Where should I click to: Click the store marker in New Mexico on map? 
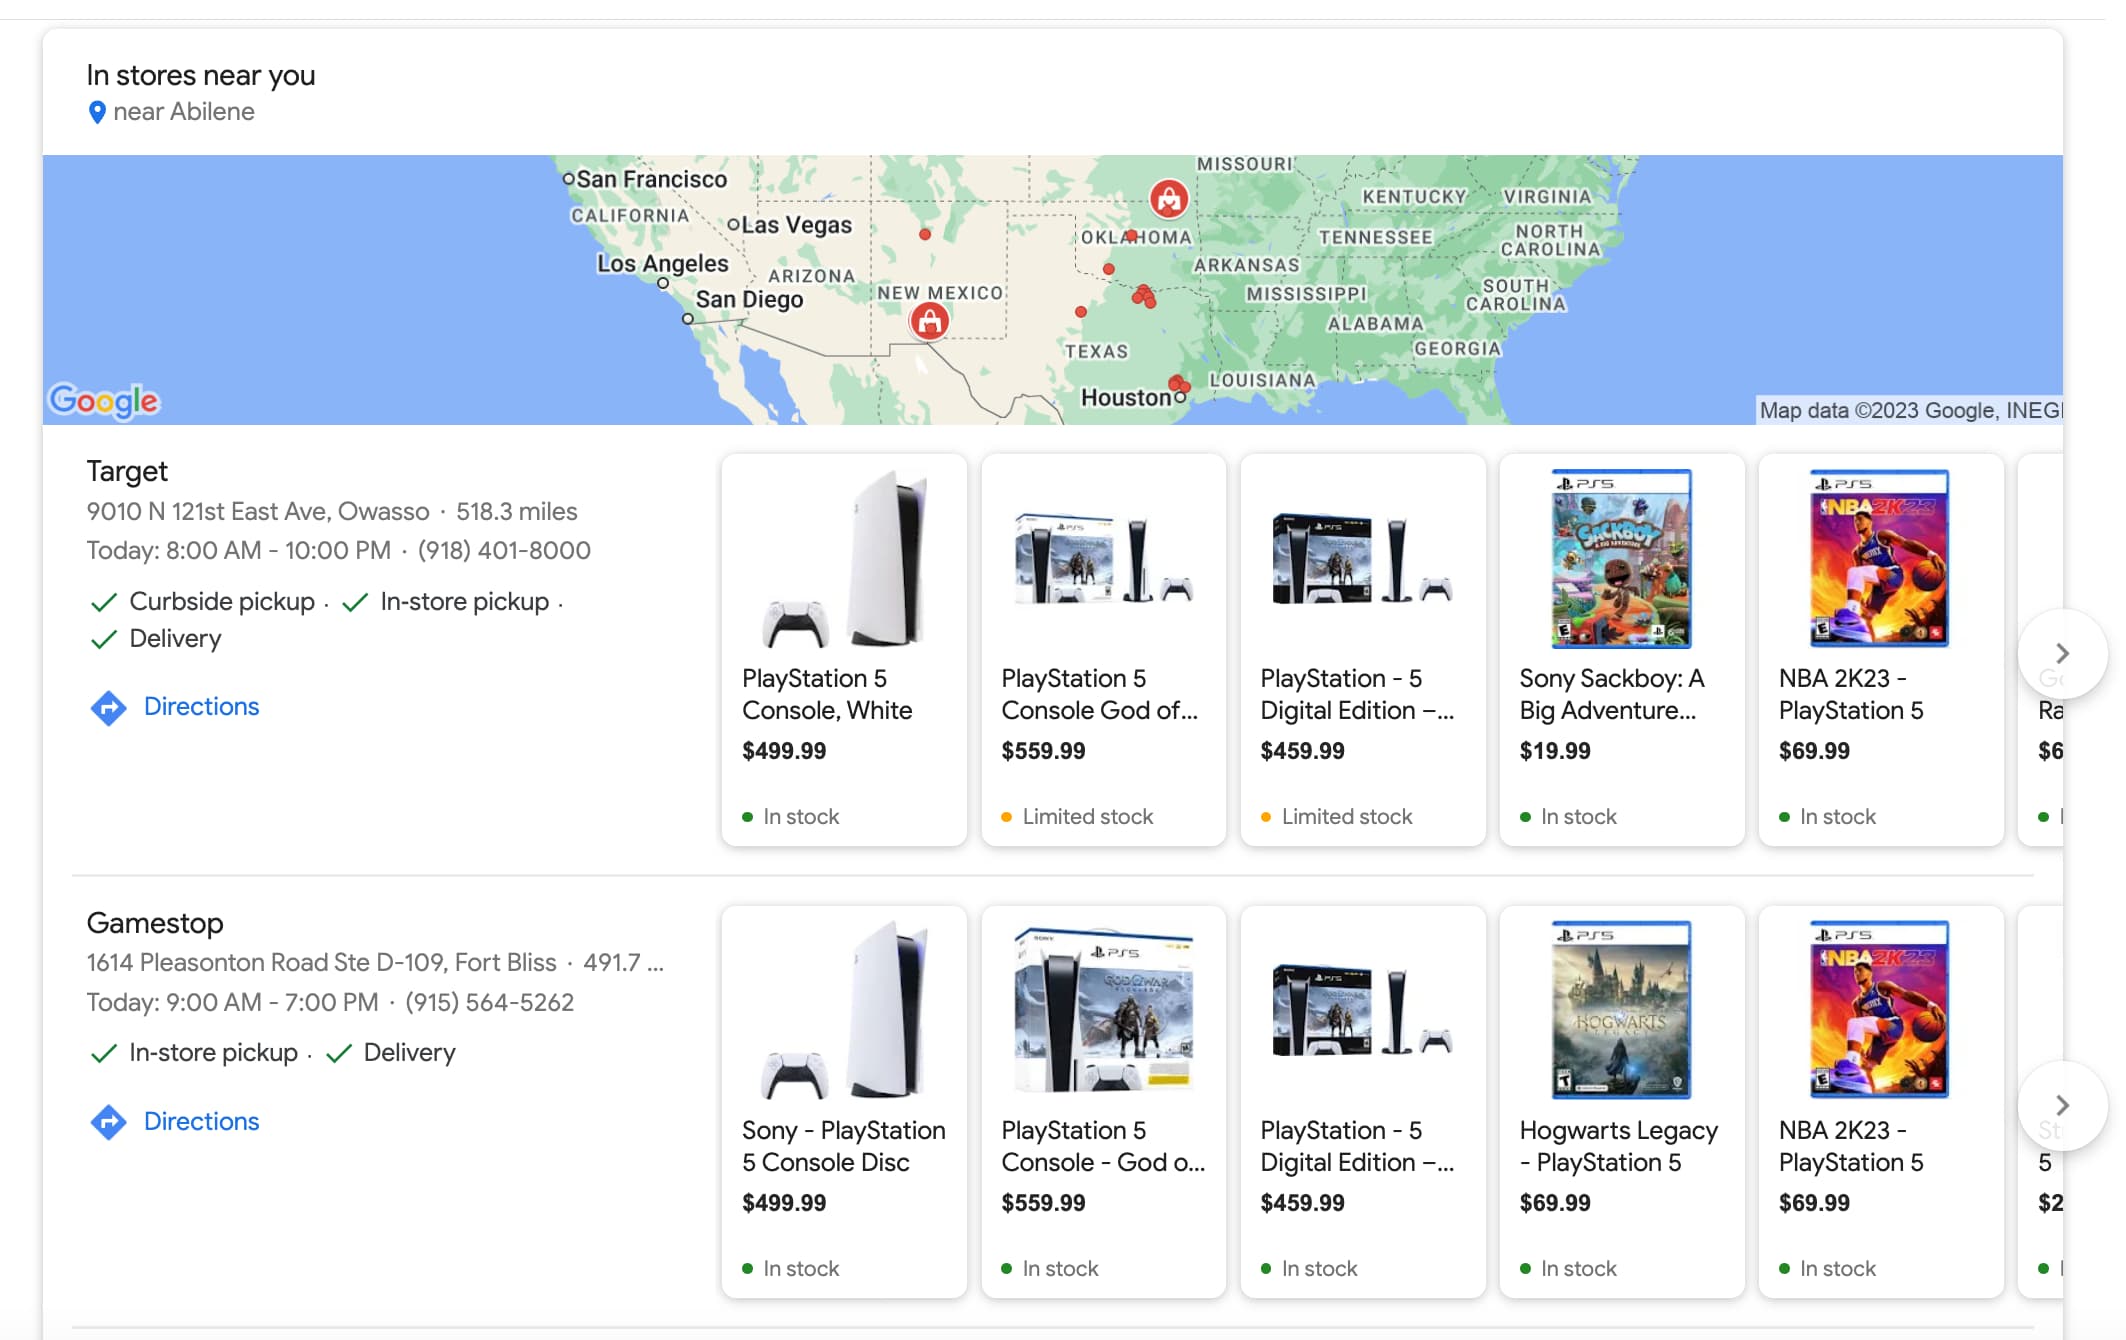tap(929, 321)
